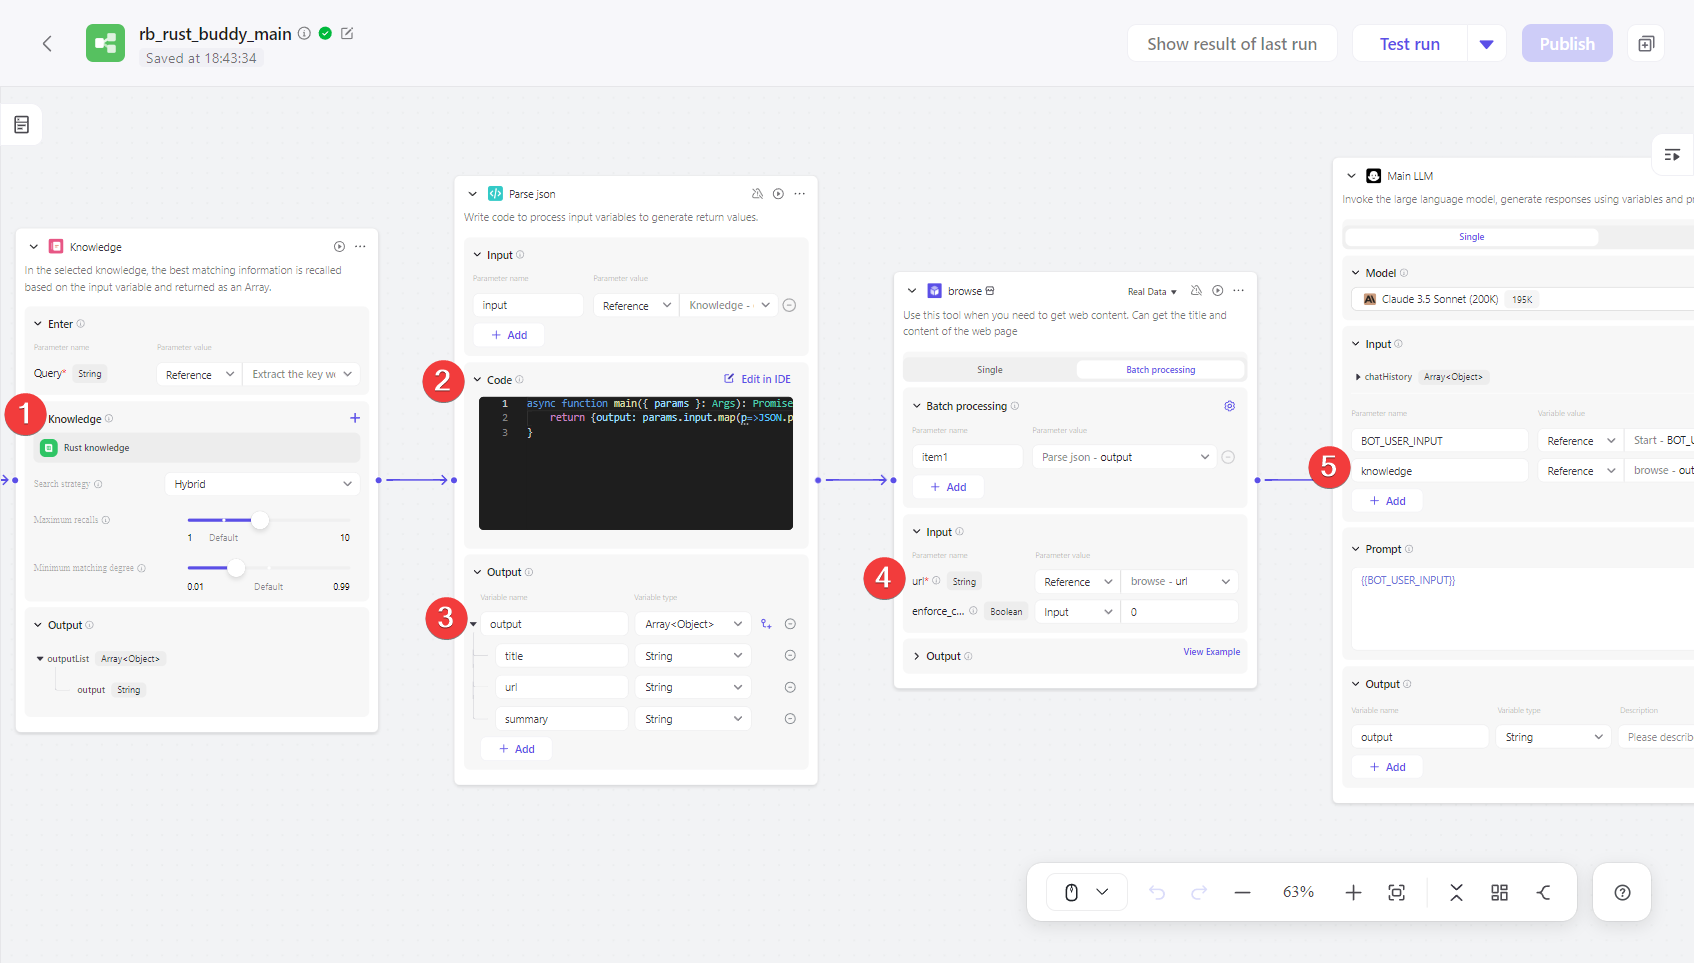Open the Search strategy dropdown showing Hybrid
This screenshot has width=1694, height=963.
(x=262, y=483)
